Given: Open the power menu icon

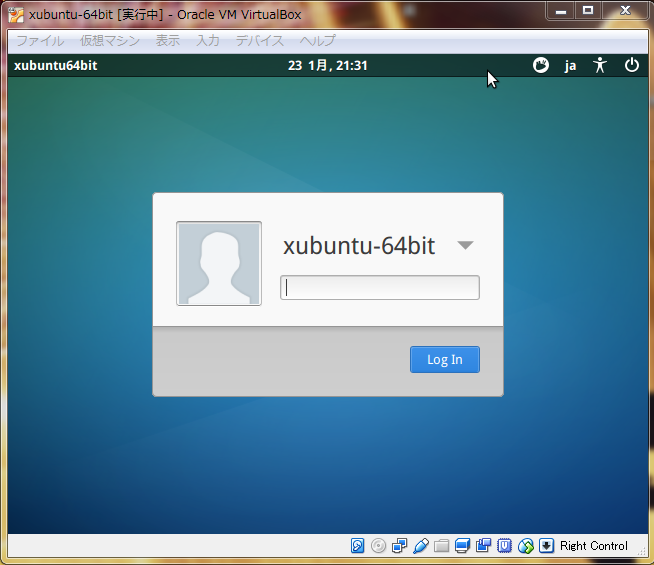Looking at the screenshot, I should [x=631, y=65].
